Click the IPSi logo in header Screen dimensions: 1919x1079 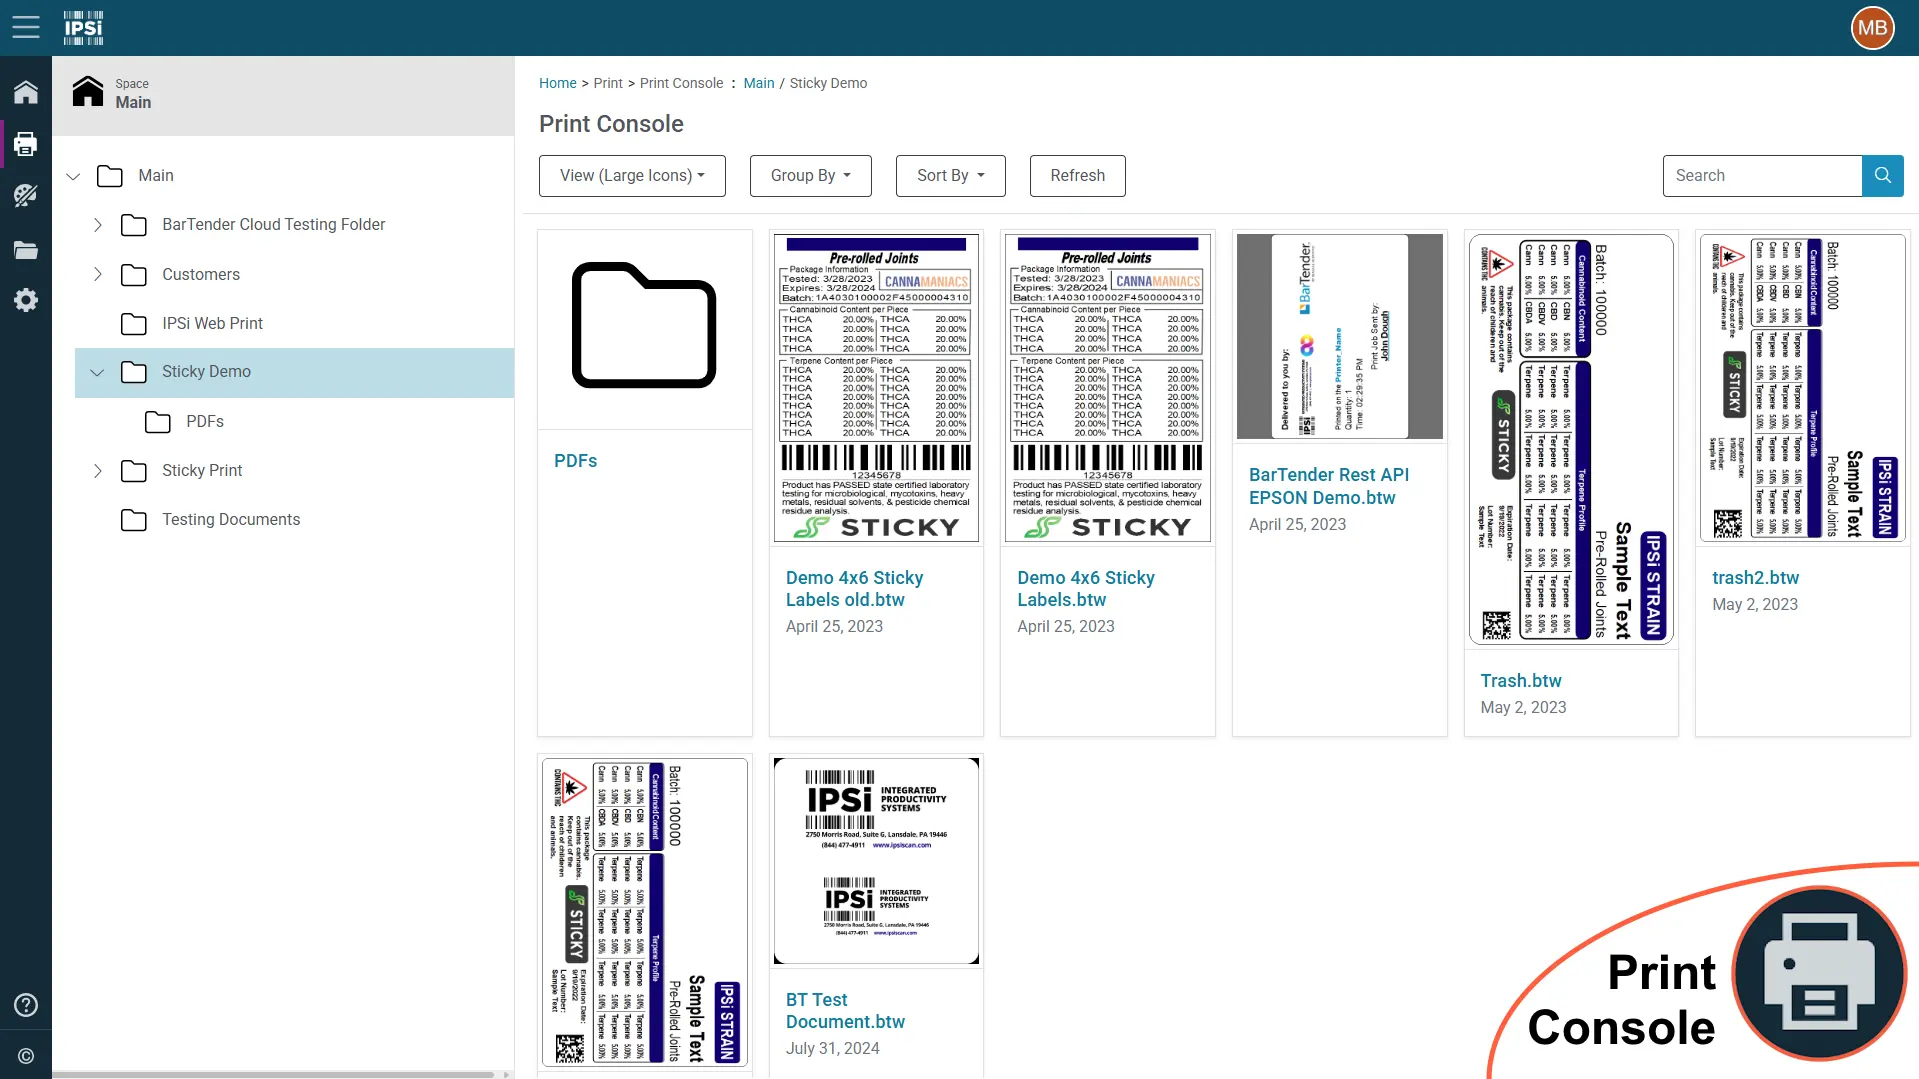[x=83, y=28]
